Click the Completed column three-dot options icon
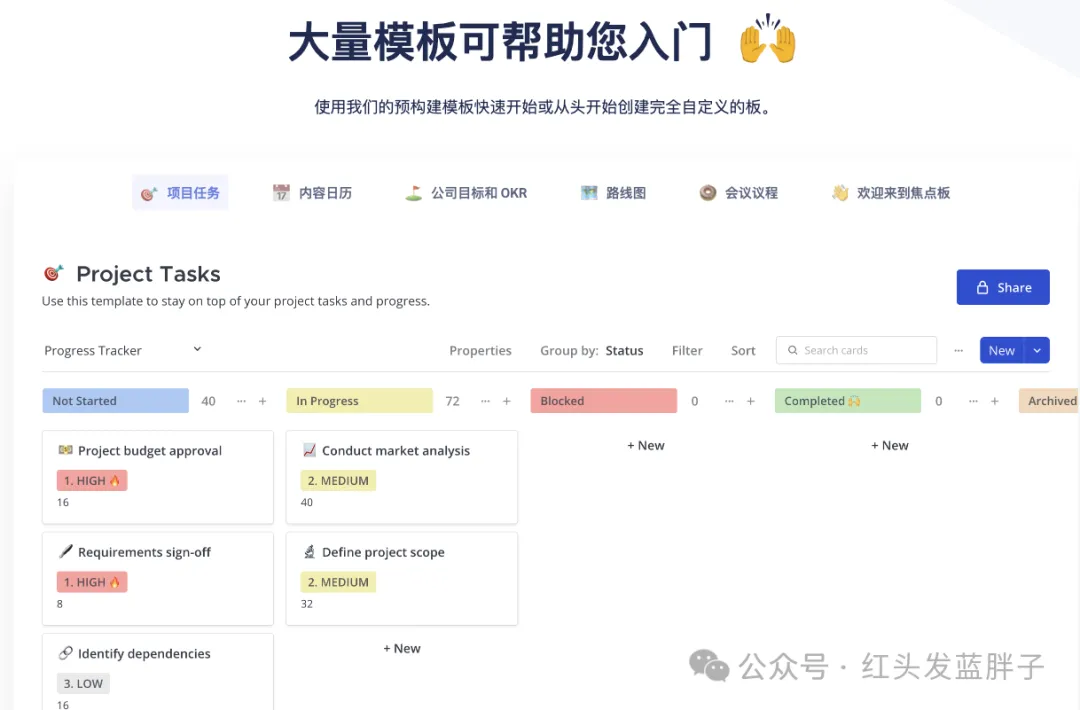 (973, 401)
